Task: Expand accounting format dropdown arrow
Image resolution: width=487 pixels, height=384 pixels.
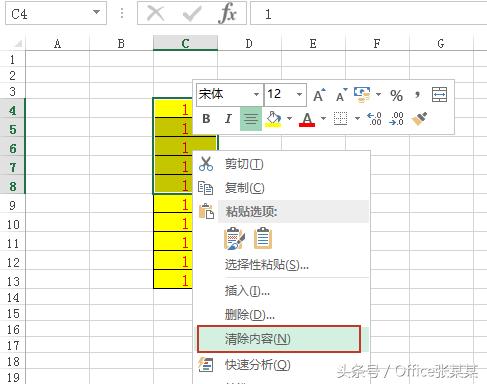Action: pyautogui.click(x=378, y=95)
